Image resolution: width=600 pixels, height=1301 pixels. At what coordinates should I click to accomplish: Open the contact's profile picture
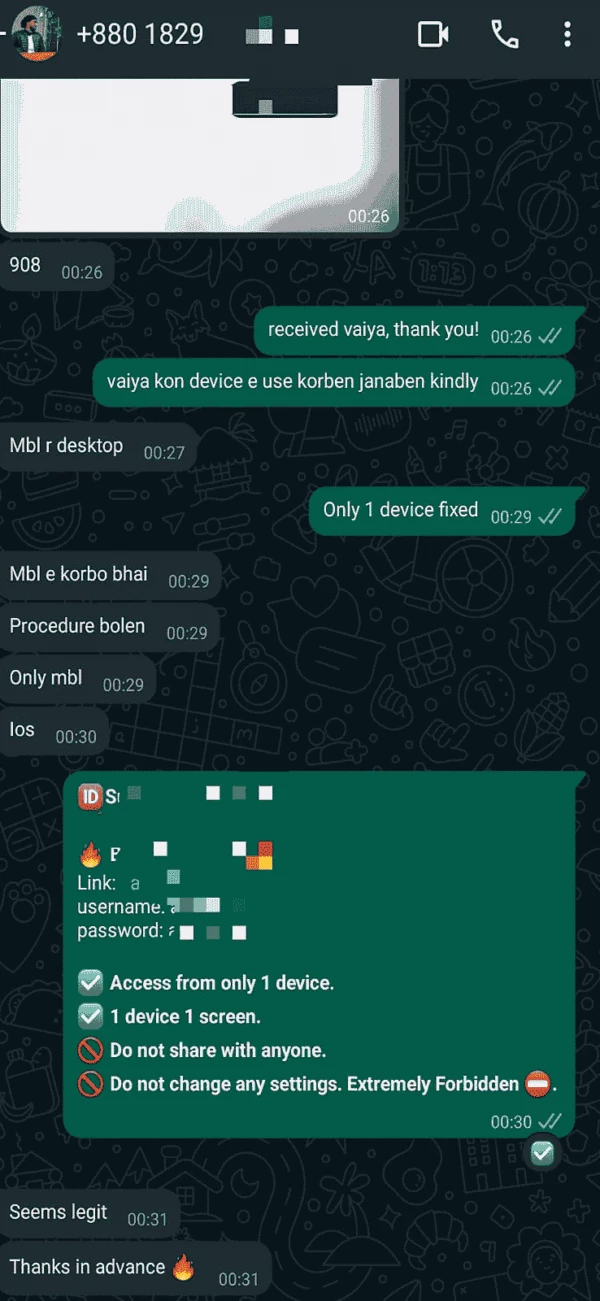point(38,35)
